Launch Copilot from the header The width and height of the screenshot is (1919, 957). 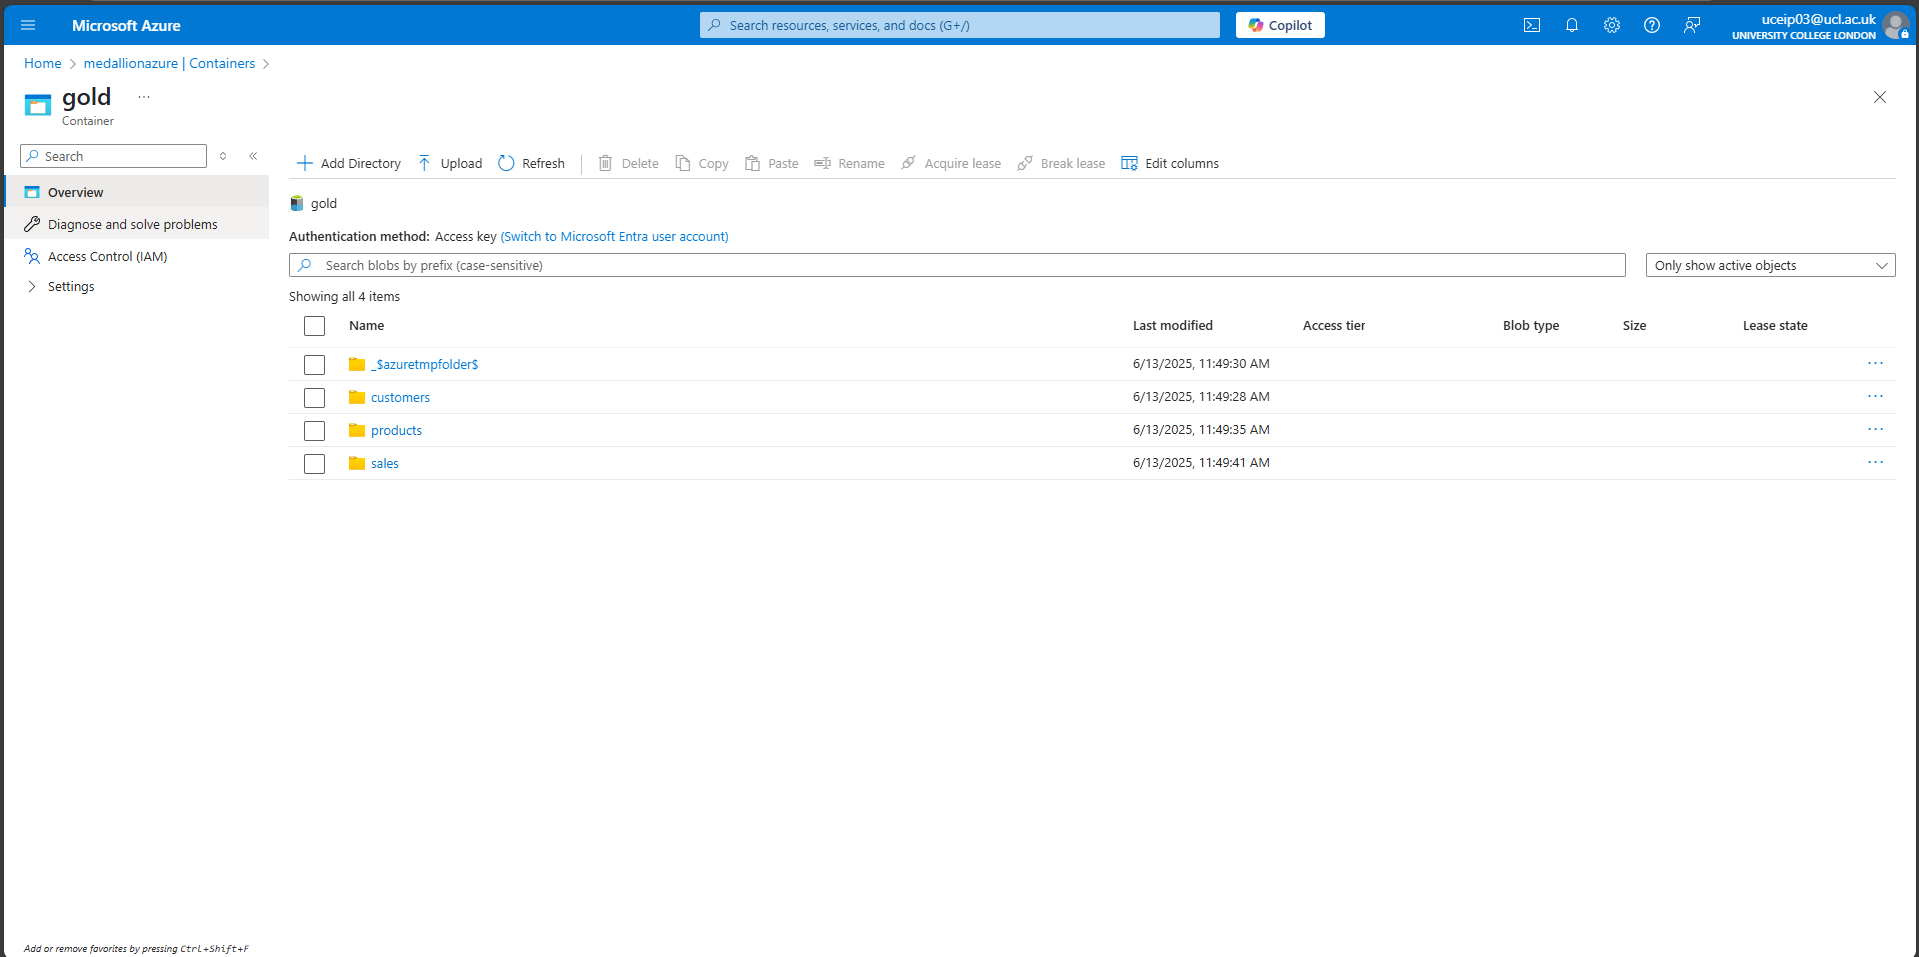(x=1280, y=25)
